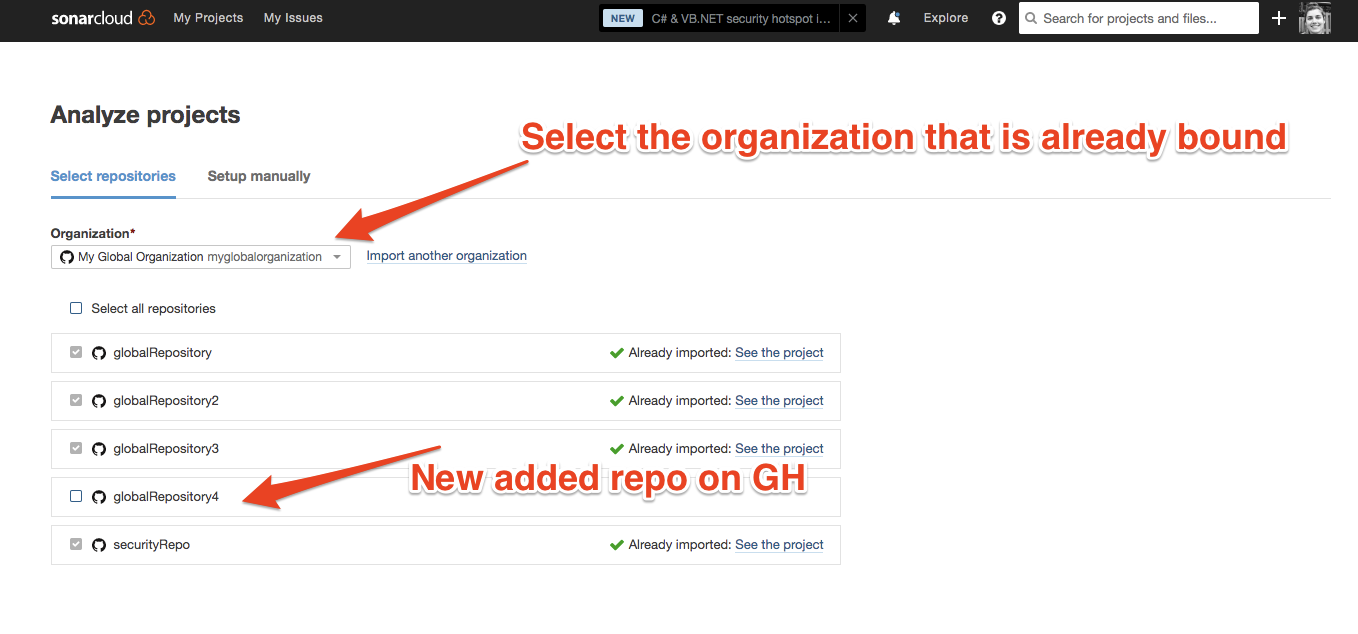The image size is (1358, 634).
Task: Open the user avatar menu
Action: pos(1315,18)
